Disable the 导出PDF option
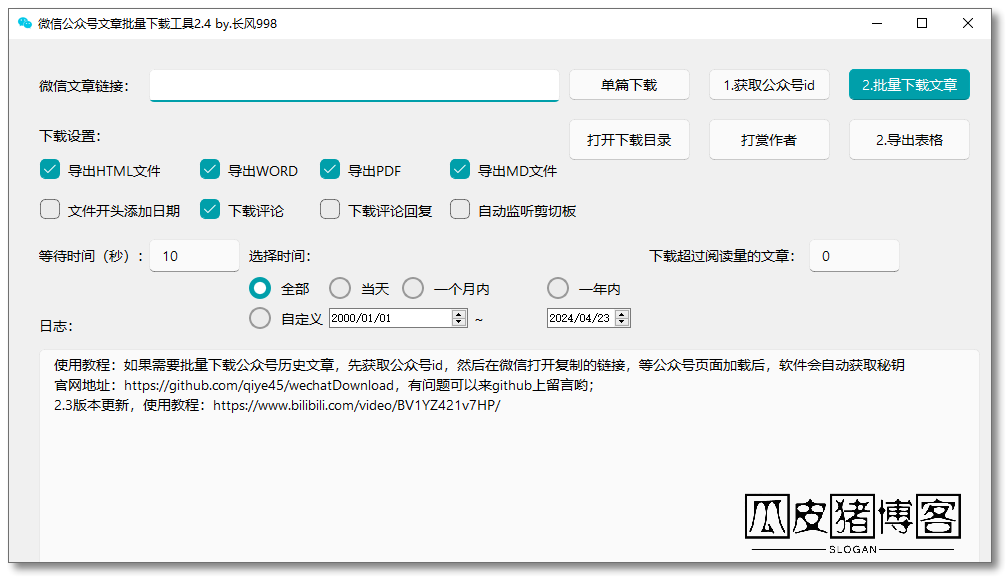 click(x=330, y=170)
